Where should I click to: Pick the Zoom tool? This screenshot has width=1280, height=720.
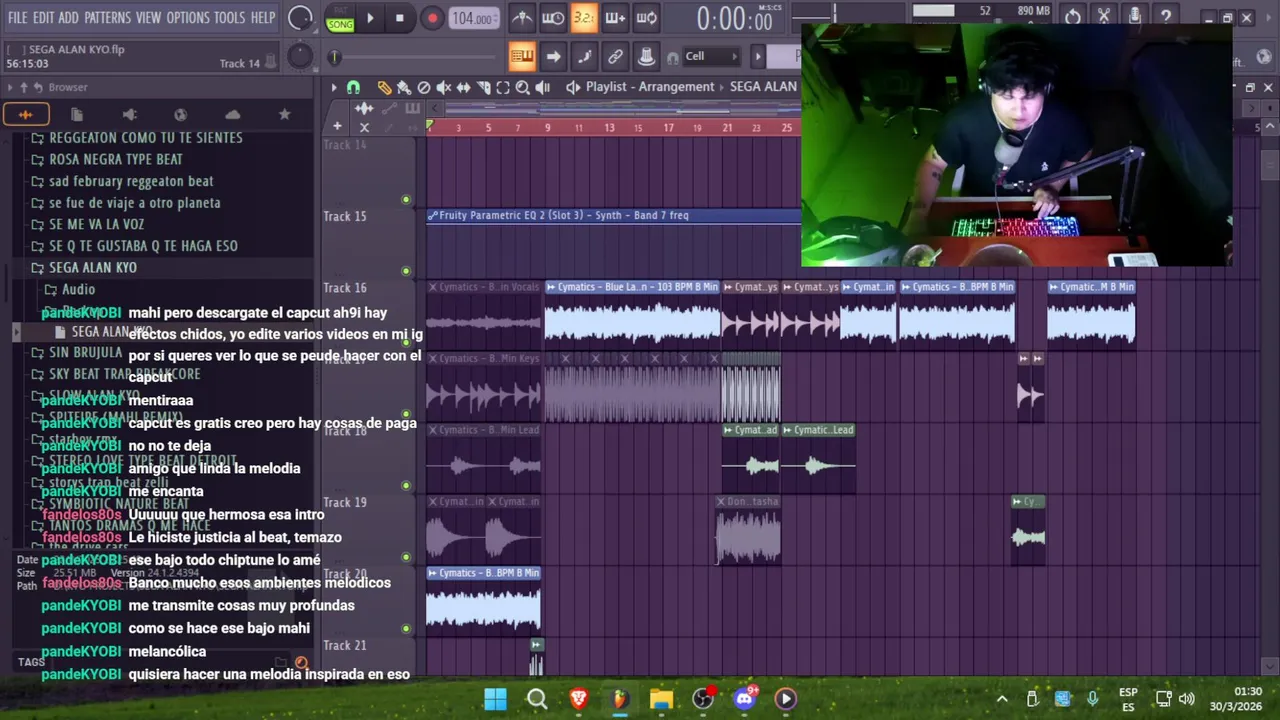coord(522,87)
